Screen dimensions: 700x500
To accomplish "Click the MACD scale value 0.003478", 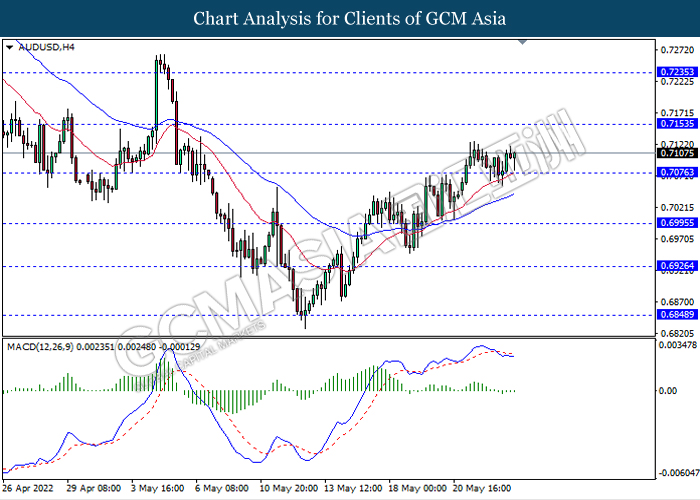I will [678, 345].
